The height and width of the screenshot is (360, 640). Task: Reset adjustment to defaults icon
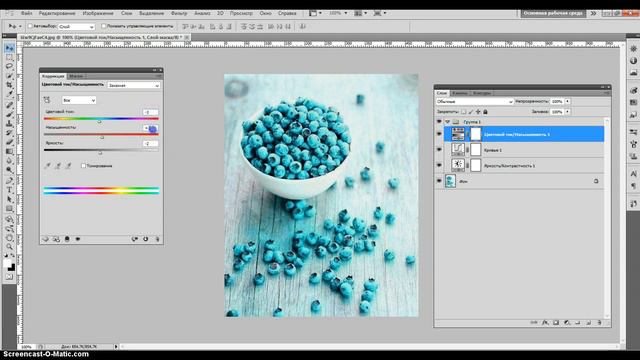pos(146,239)
